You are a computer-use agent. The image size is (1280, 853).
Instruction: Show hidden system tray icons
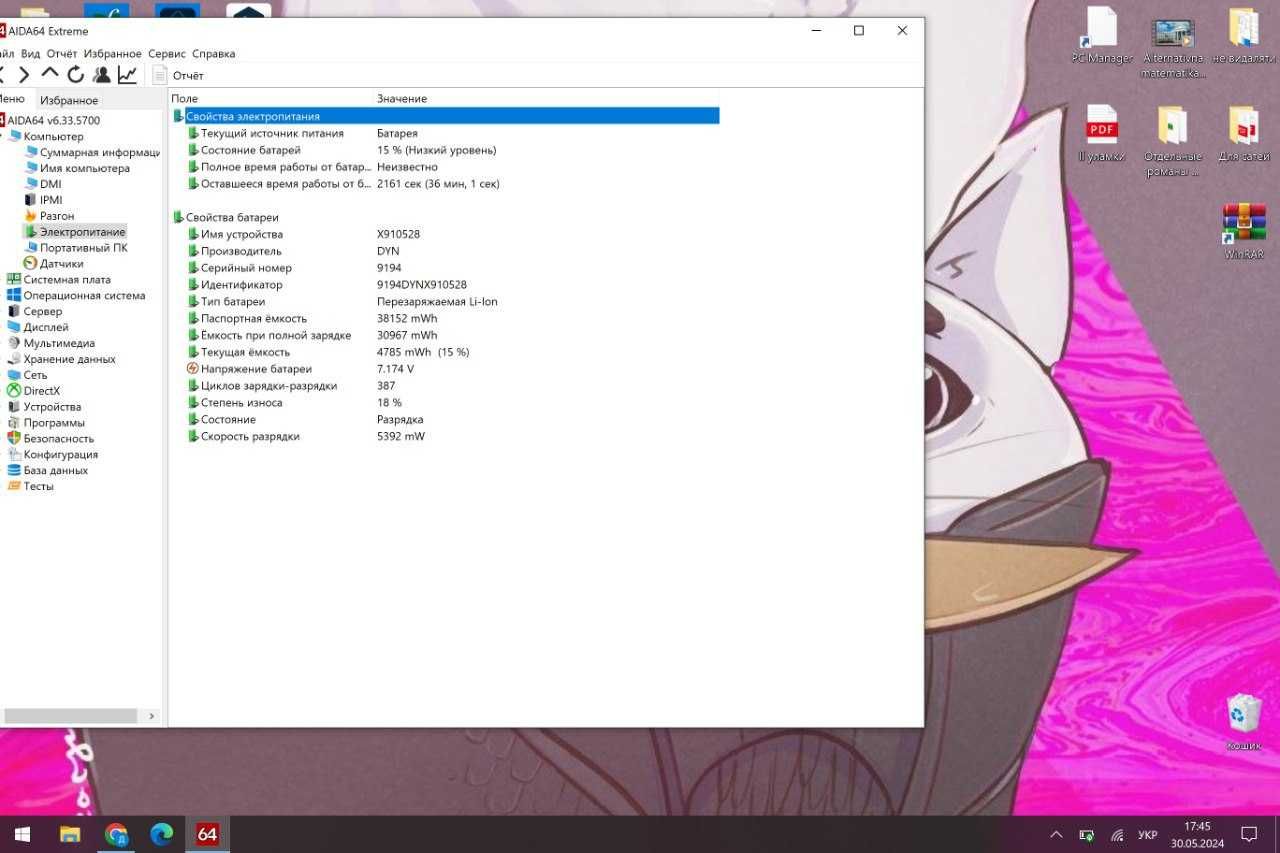click(x=1056, y=835)
